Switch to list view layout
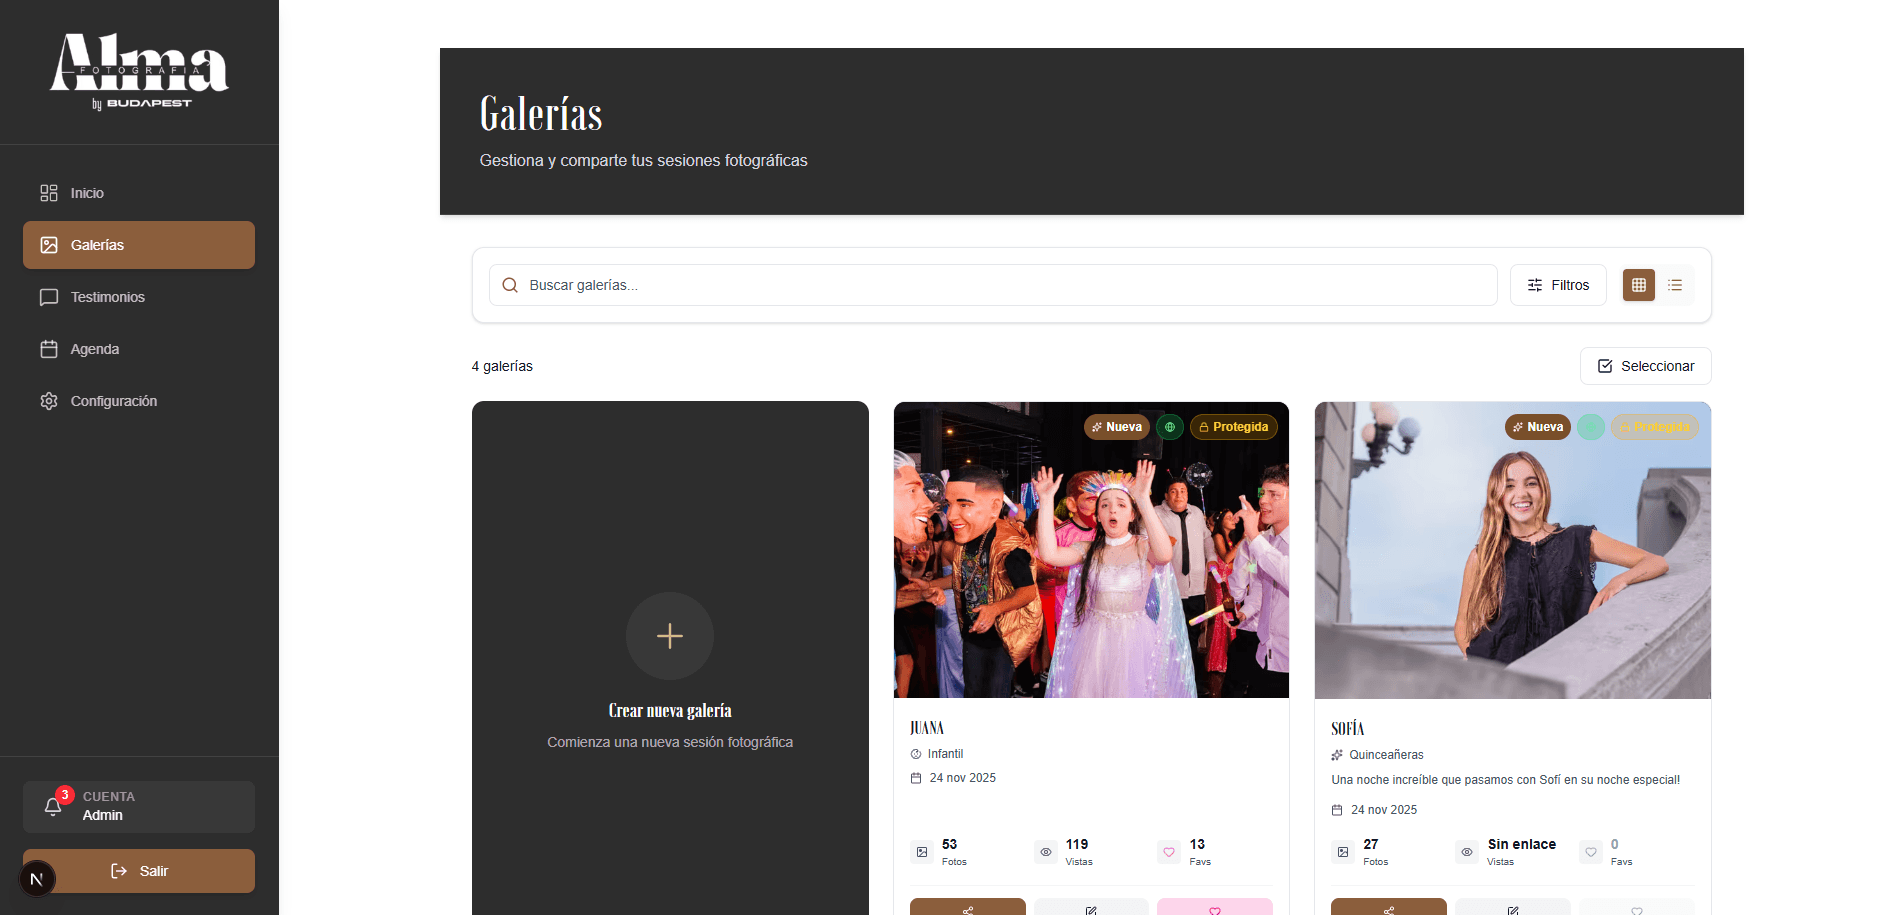 coord(1675,285)
